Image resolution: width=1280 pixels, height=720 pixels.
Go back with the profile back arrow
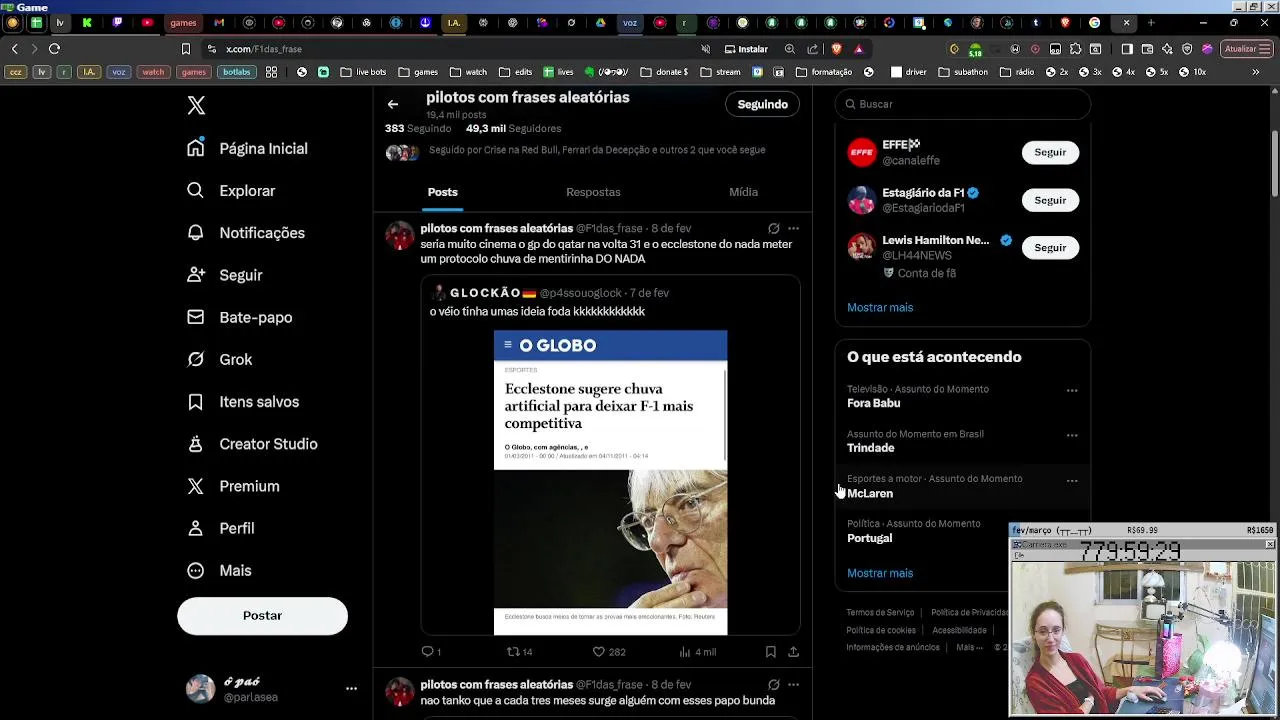coord(393,104)
